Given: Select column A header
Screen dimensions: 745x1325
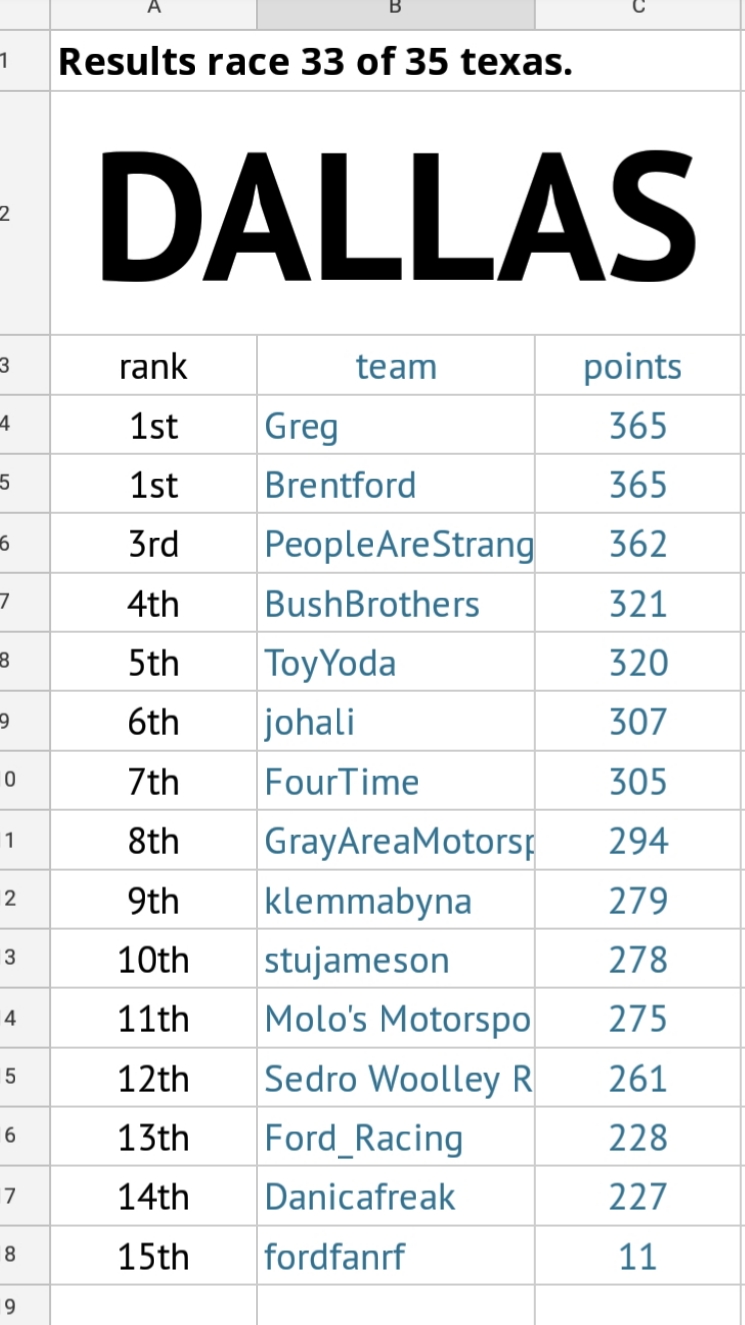Looking at the screenshot, I should tap(153, 10).
